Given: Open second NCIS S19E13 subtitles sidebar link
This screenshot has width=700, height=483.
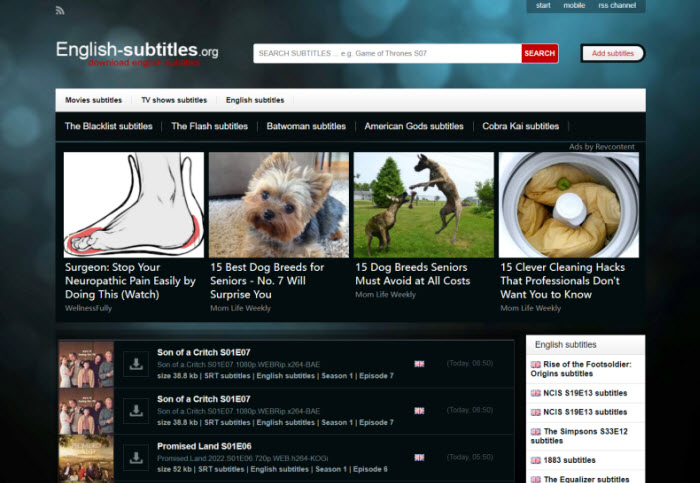Looking at the screenshot, I should pyautogui.click(x=585, y=412).
